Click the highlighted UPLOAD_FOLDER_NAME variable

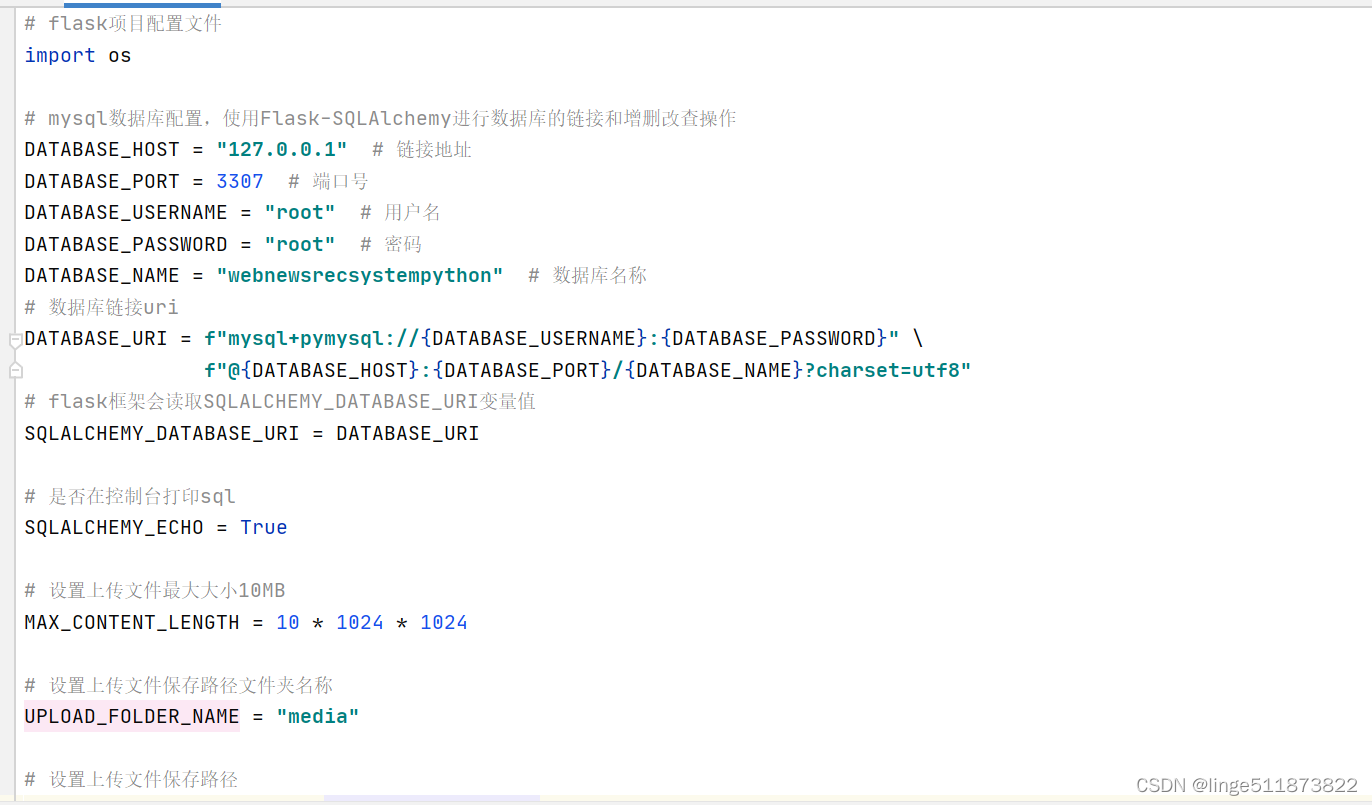tap(132, 716)
